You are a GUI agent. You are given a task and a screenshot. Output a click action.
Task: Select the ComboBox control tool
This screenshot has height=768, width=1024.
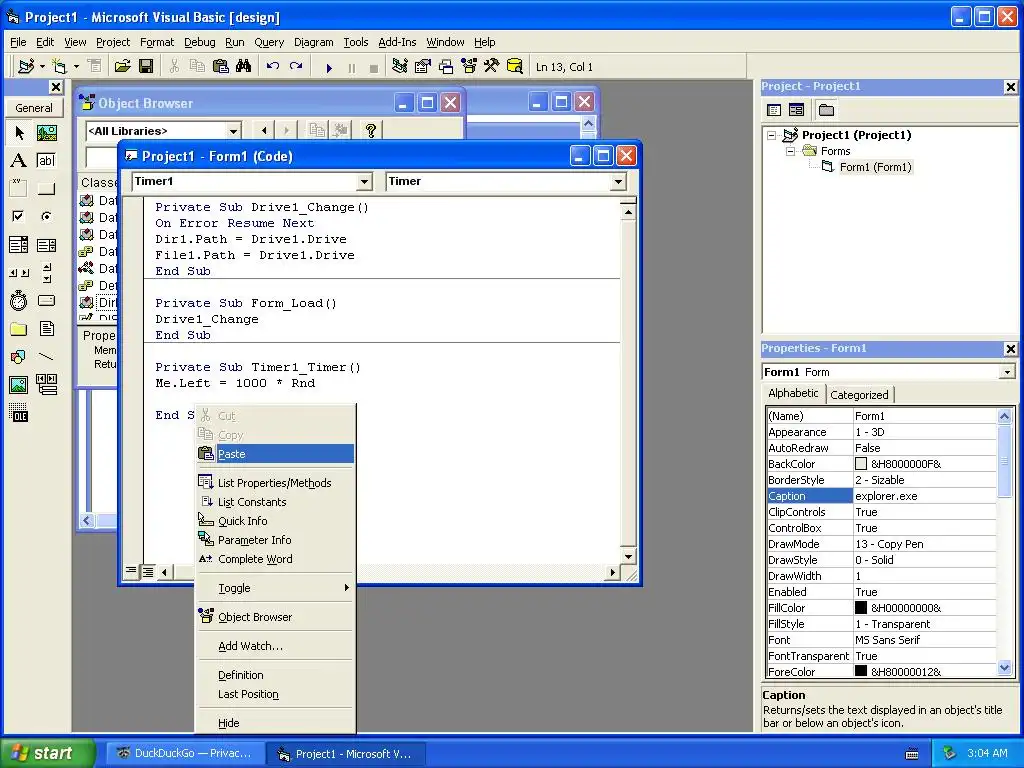coord(19,245)
